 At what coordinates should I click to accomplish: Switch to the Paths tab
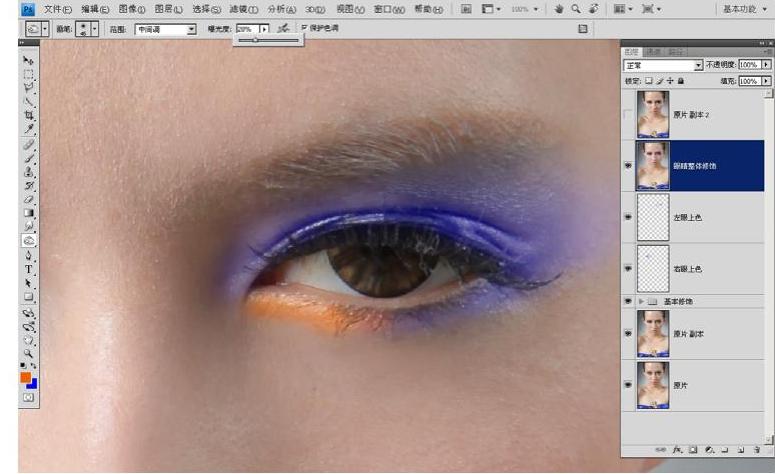675,52
